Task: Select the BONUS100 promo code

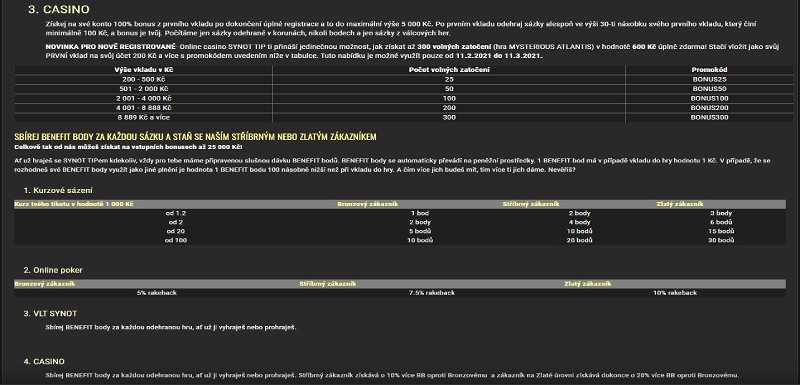Action: 709,98
